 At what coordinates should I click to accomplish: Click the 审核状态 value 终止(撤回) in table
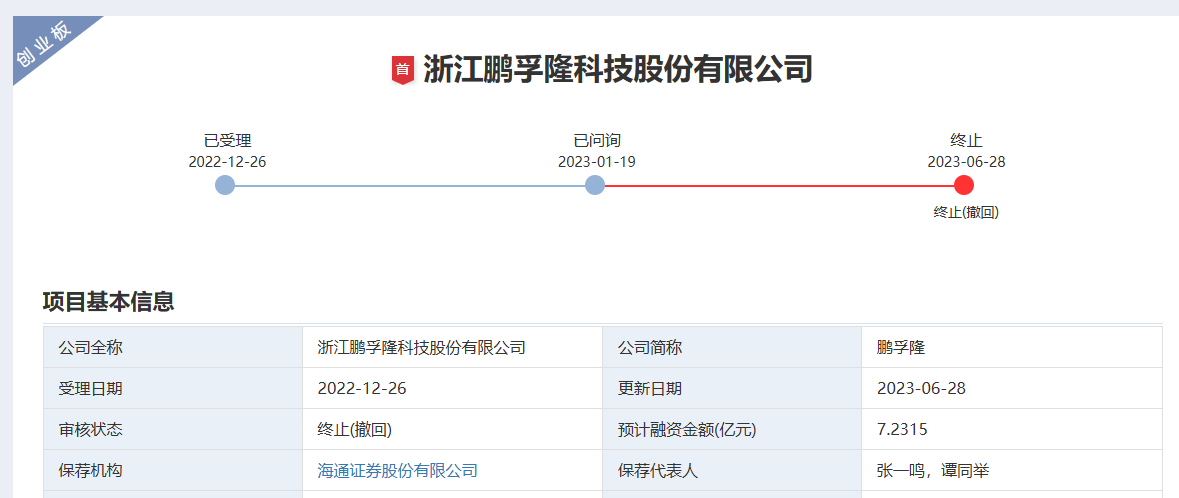[x=355, y=430]
